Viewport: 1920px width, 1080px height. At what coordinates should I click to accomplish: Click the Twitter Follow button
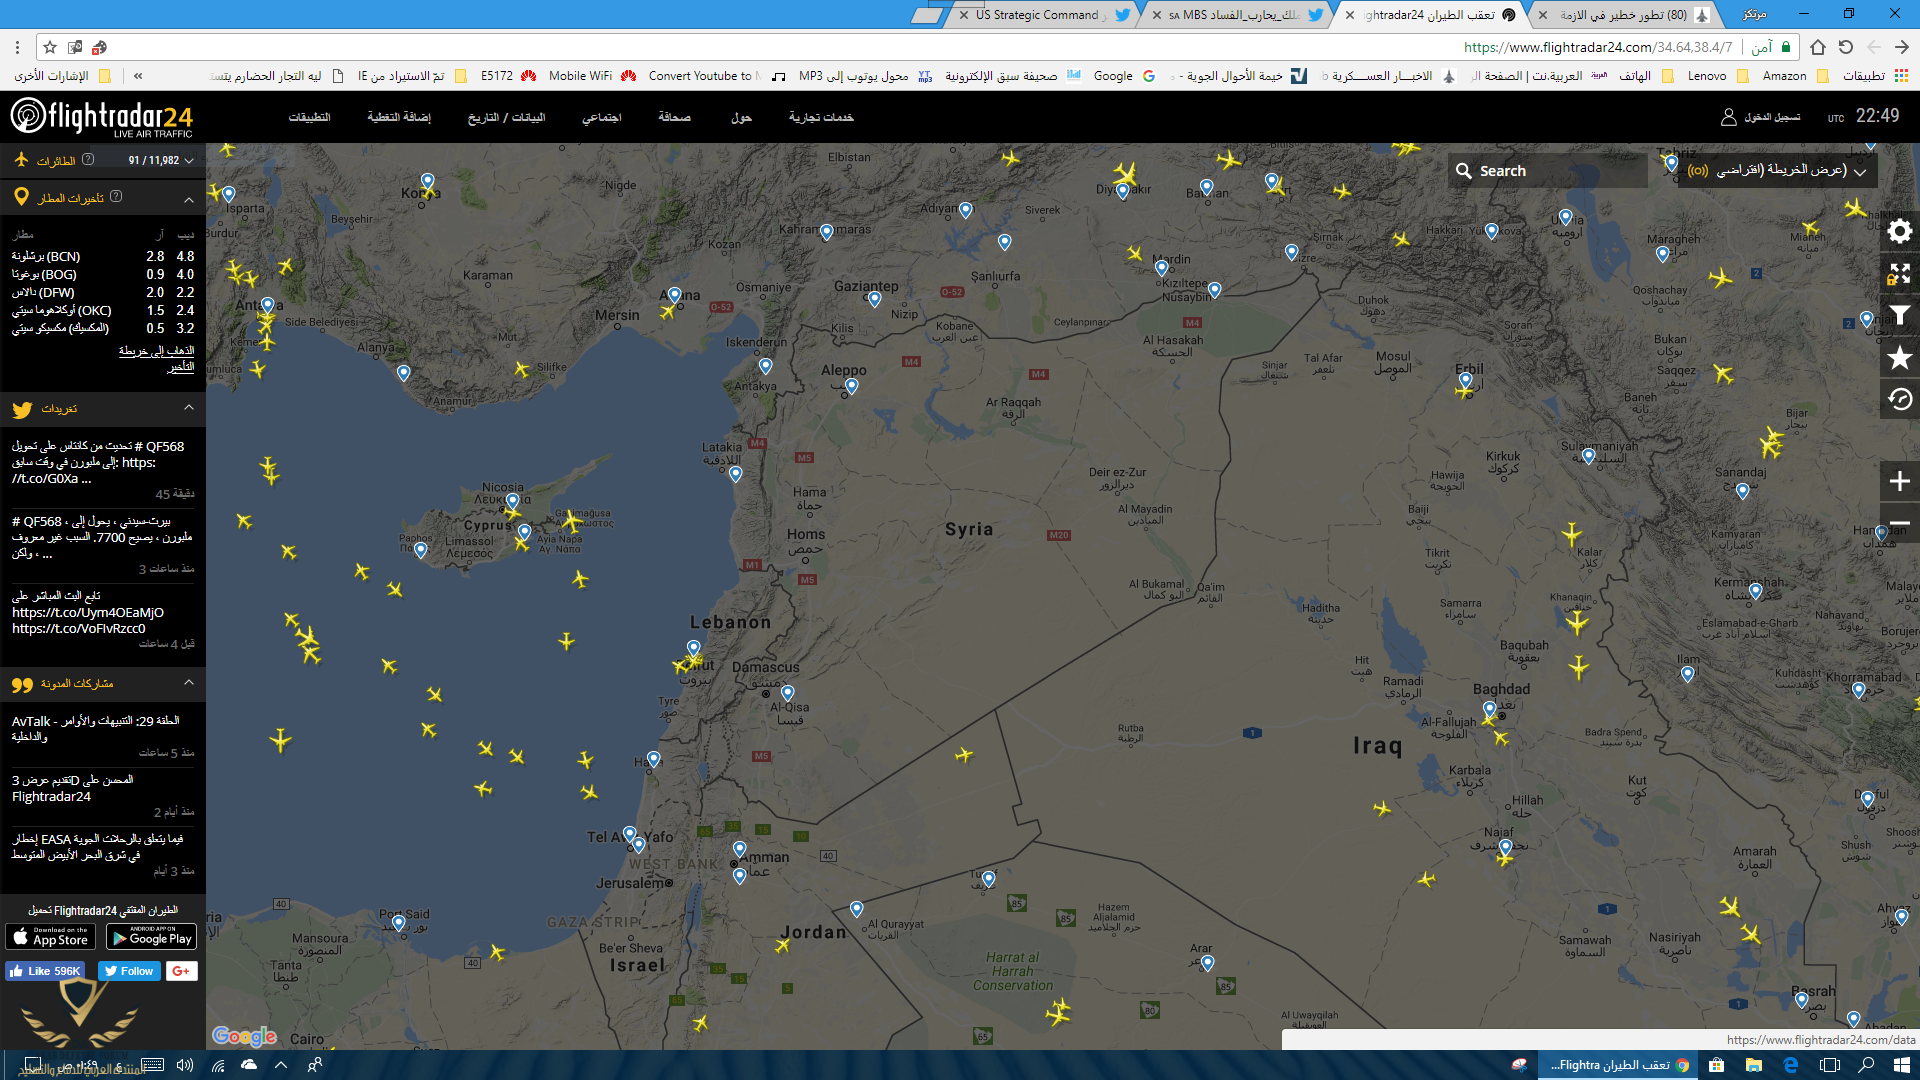(129, 971)
